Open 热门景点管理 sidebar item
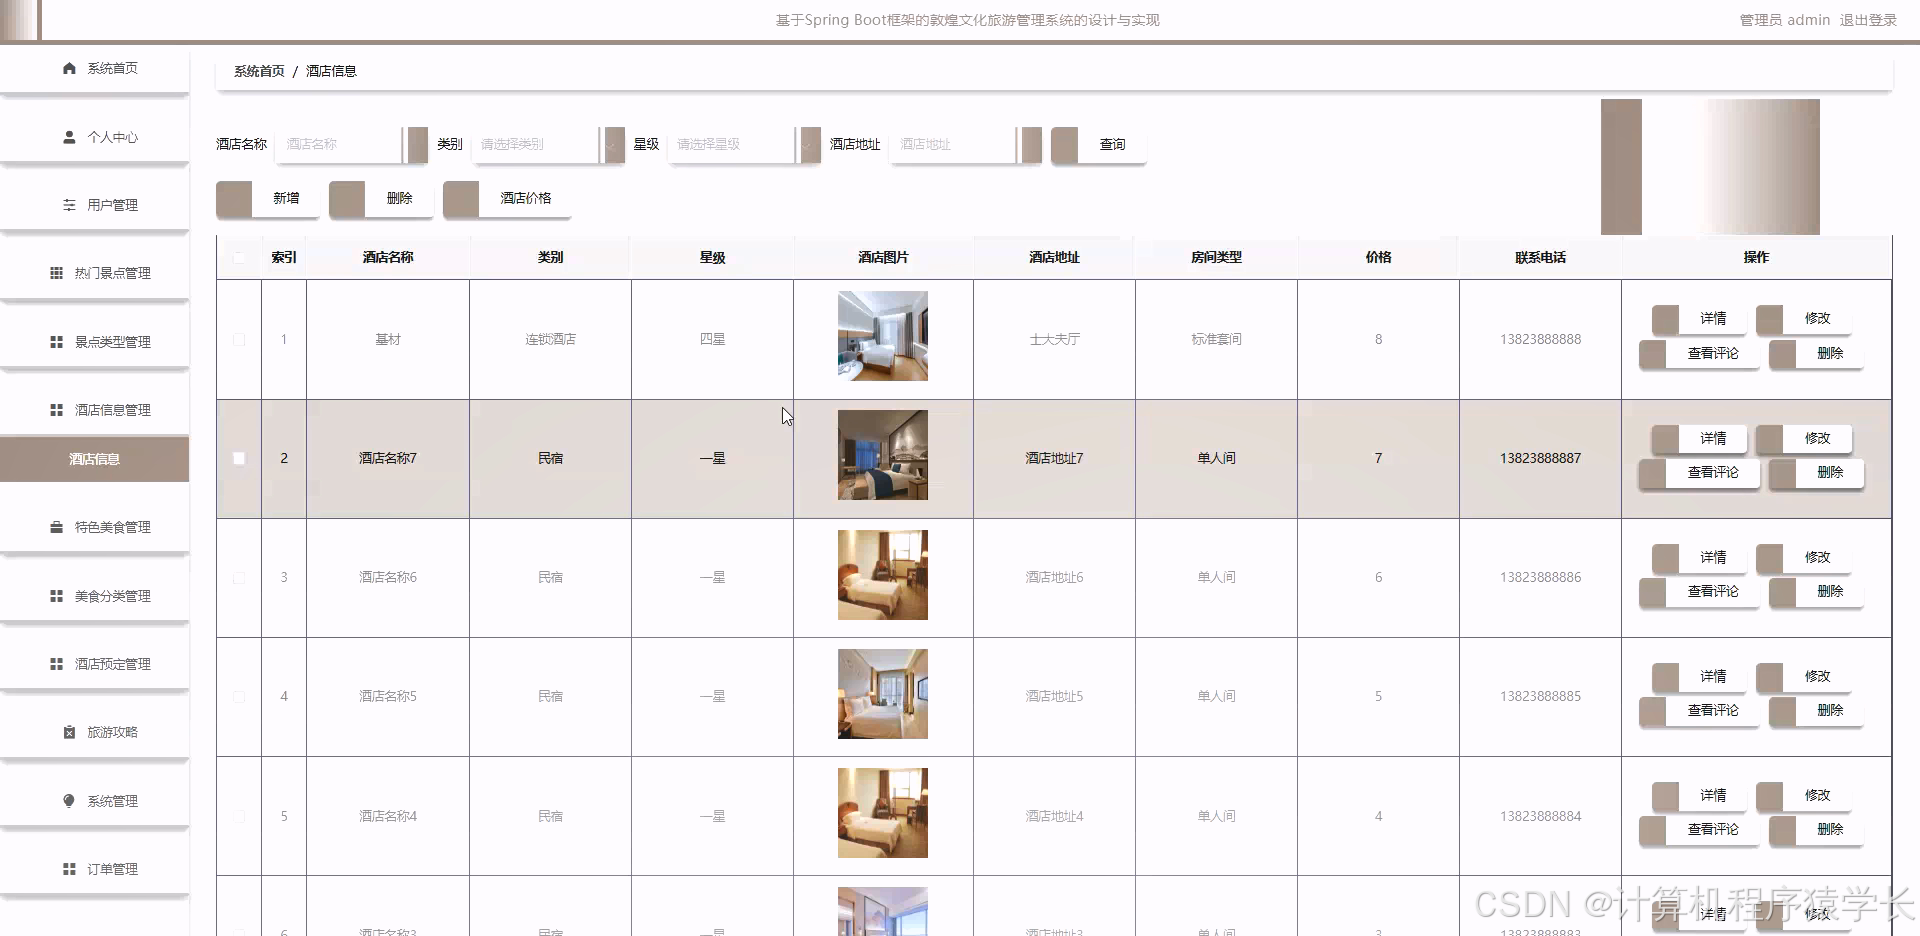1920x936 pixels. tap(94, 273)
